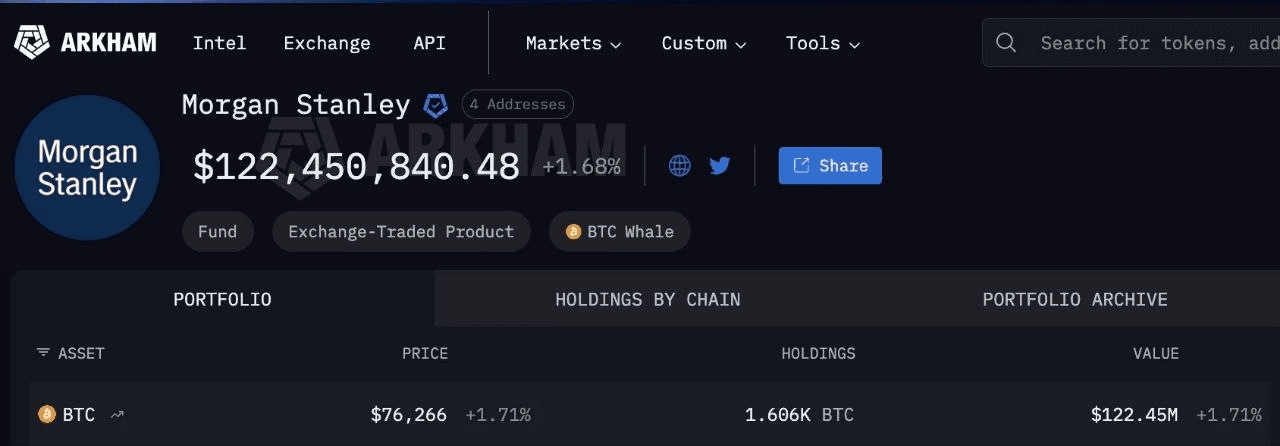Show the 4 Addresses badge
The height and width of the screenshot is (446, 1280).
click(517, 104)
